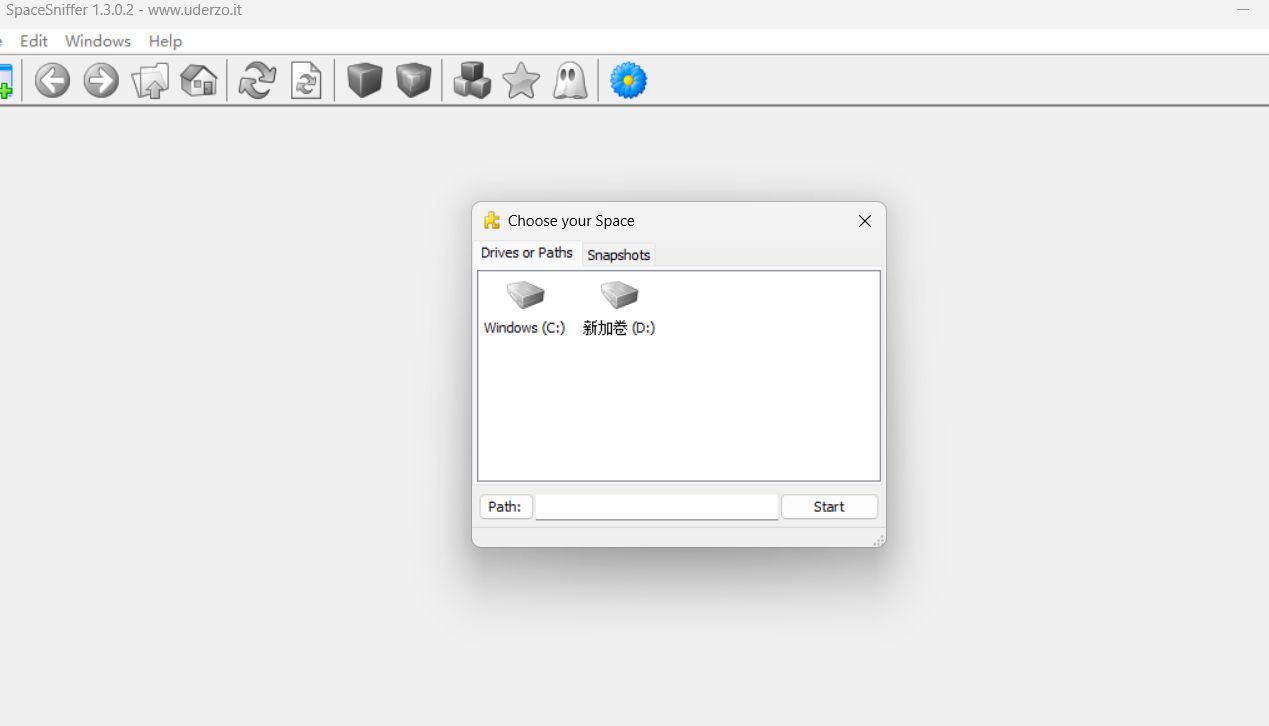Click the dialog resize grip corner
The height and width of the screenshot is (726, 1269).
[x=879, y=540]
